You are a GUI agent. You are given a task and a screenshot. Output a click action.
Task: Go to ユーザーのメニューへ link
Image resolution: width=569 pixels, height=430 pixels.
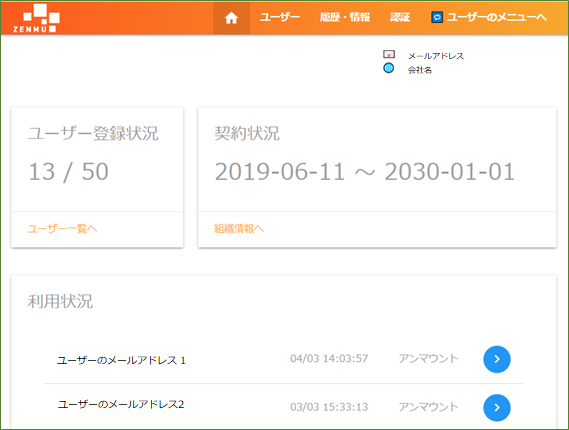pyautogui.click(x=497, y=17)
